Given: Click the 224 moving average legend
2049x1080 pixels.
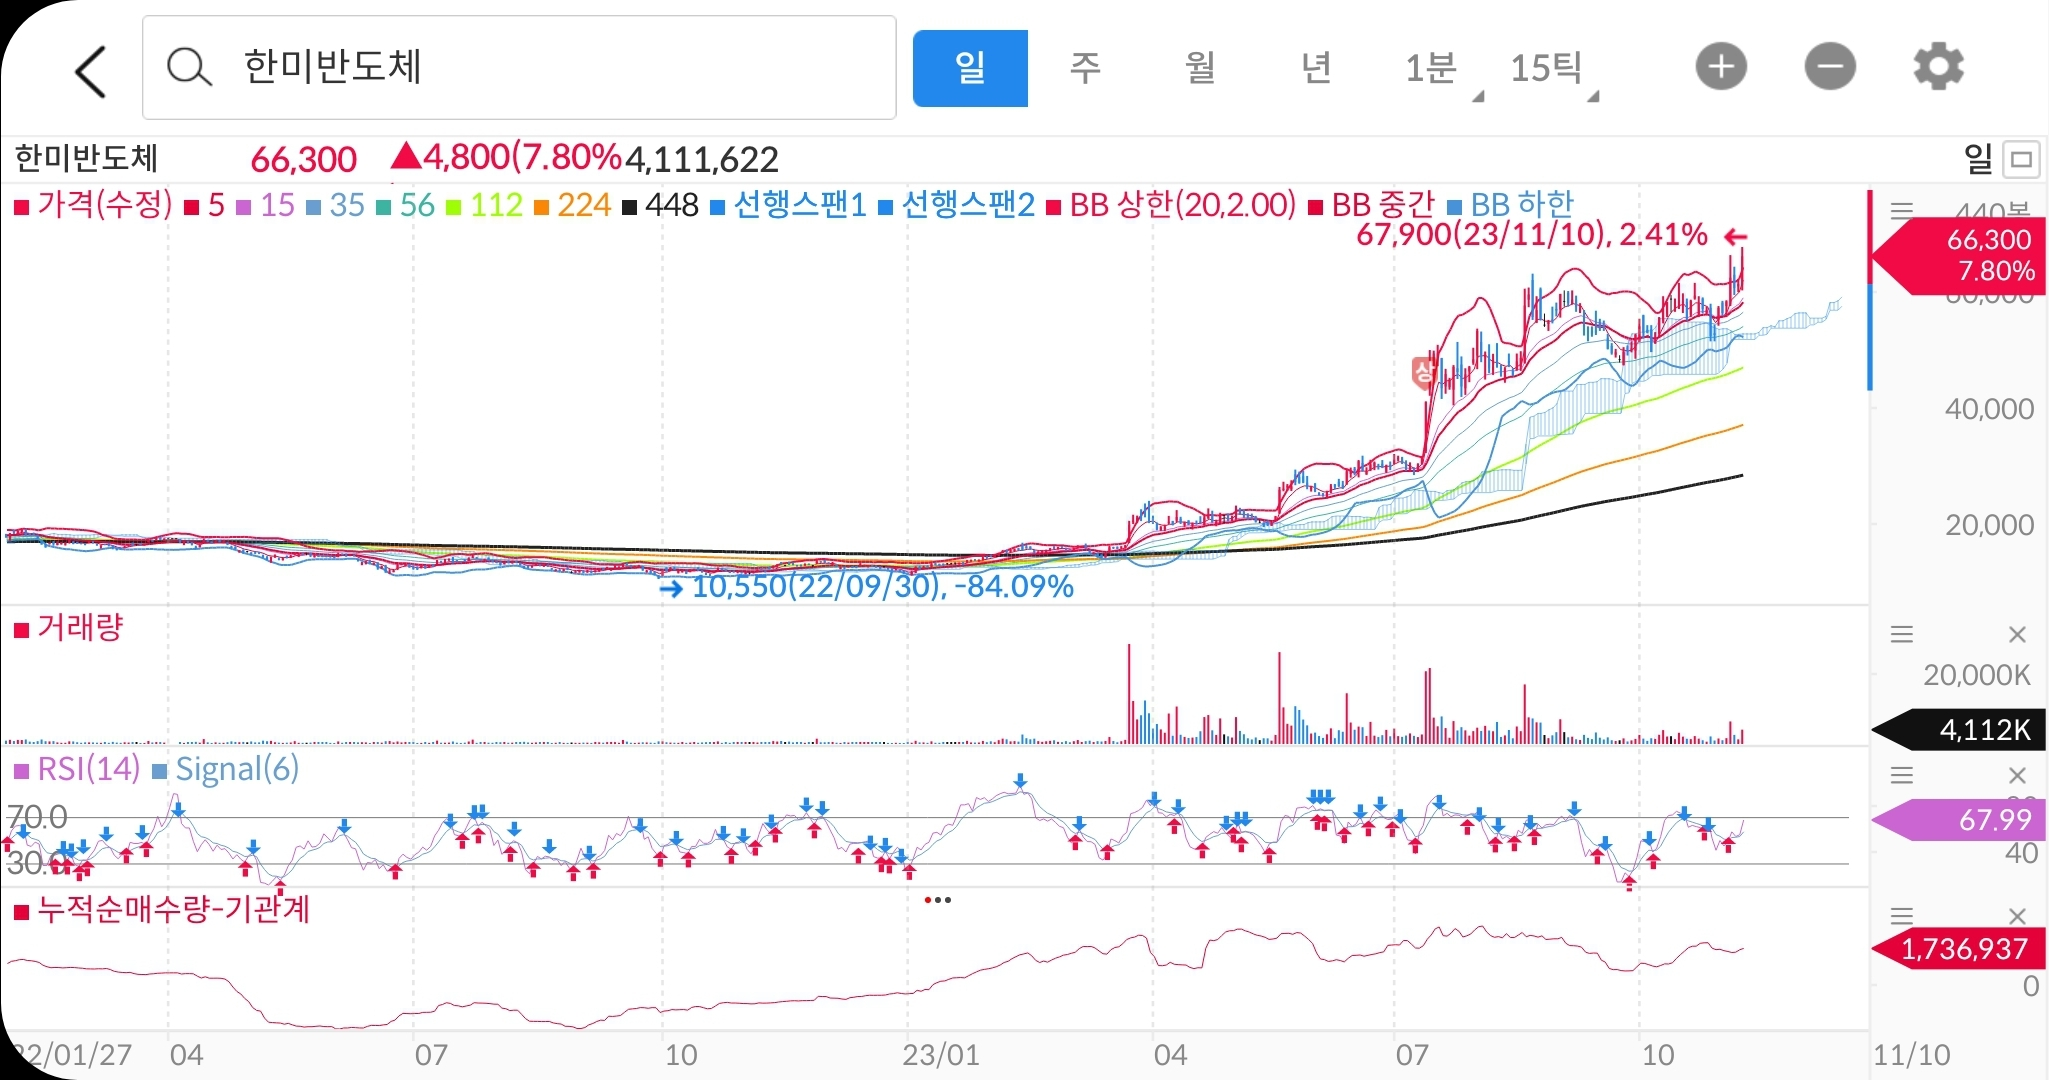Looking at the screenshot, I should 573,206.
